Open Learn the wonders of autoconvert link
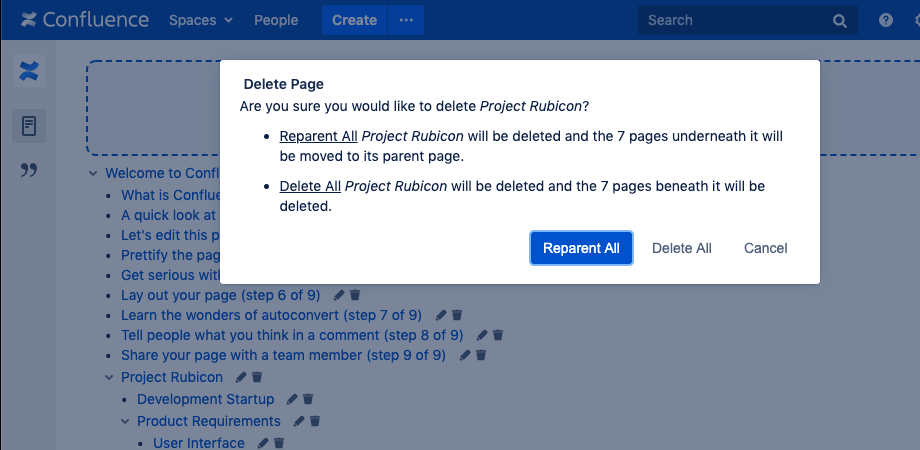 click(271, 316)
